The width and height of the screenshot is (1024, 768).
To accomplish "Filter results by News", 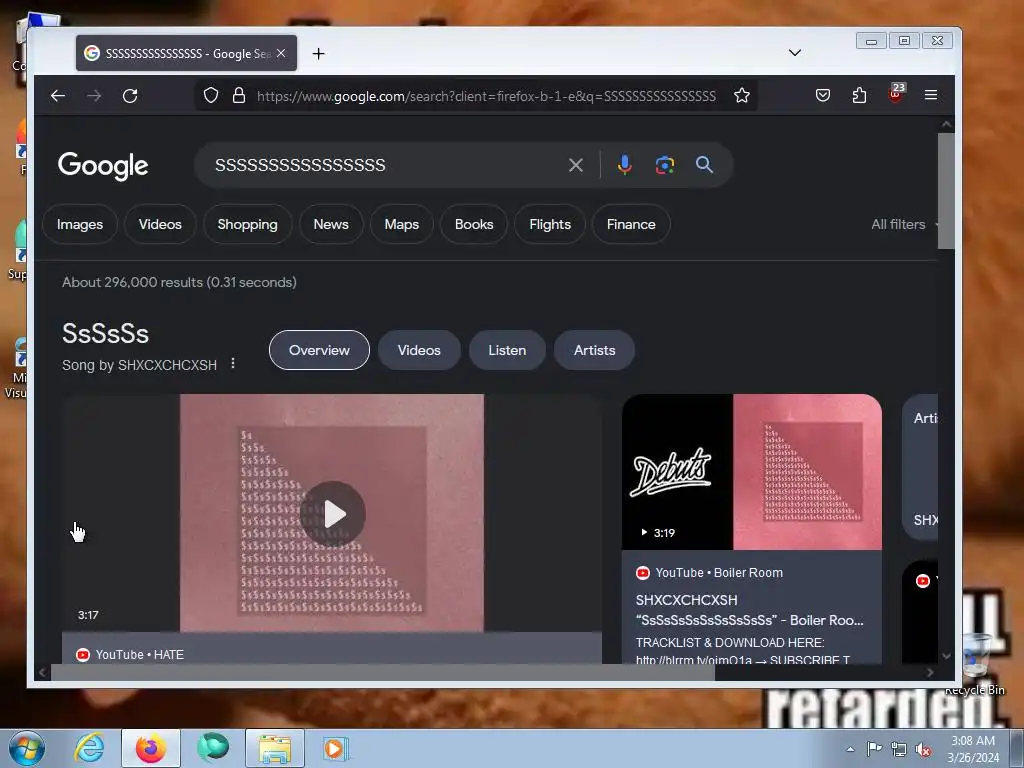I will tap(331, 224).
